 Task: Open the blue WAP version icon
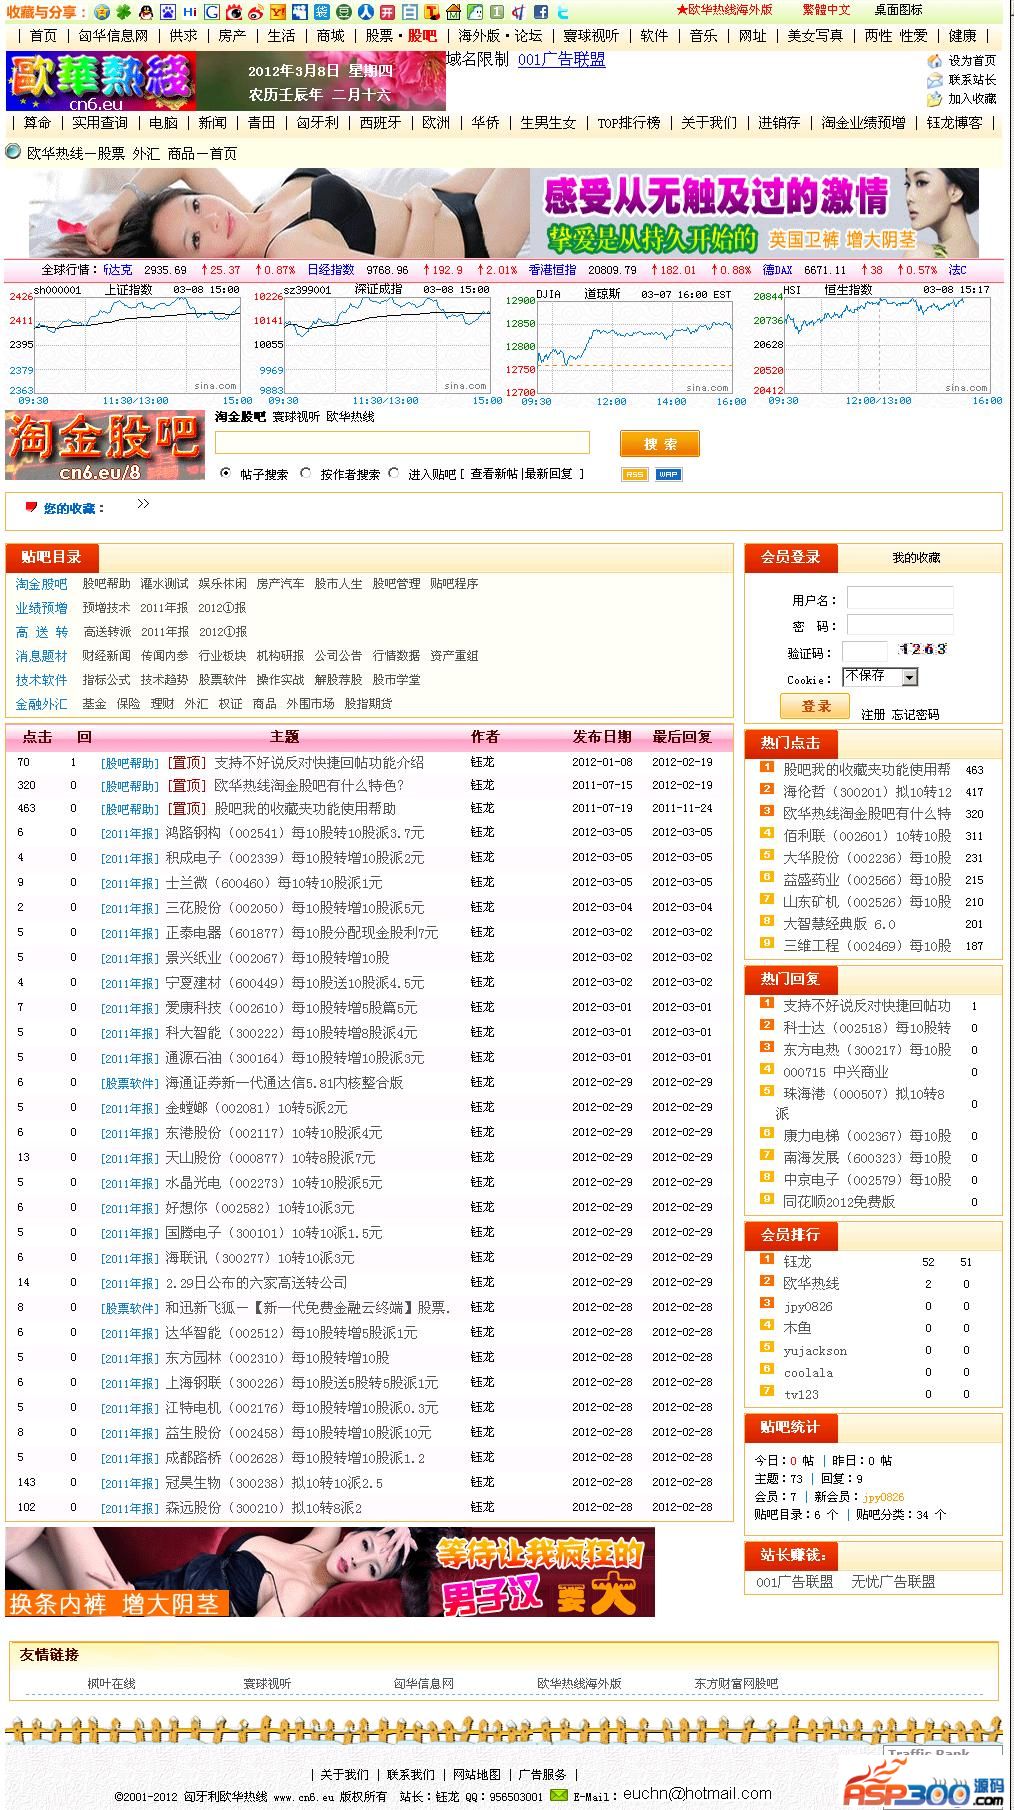pyautogui.click(x=668, y=474)
